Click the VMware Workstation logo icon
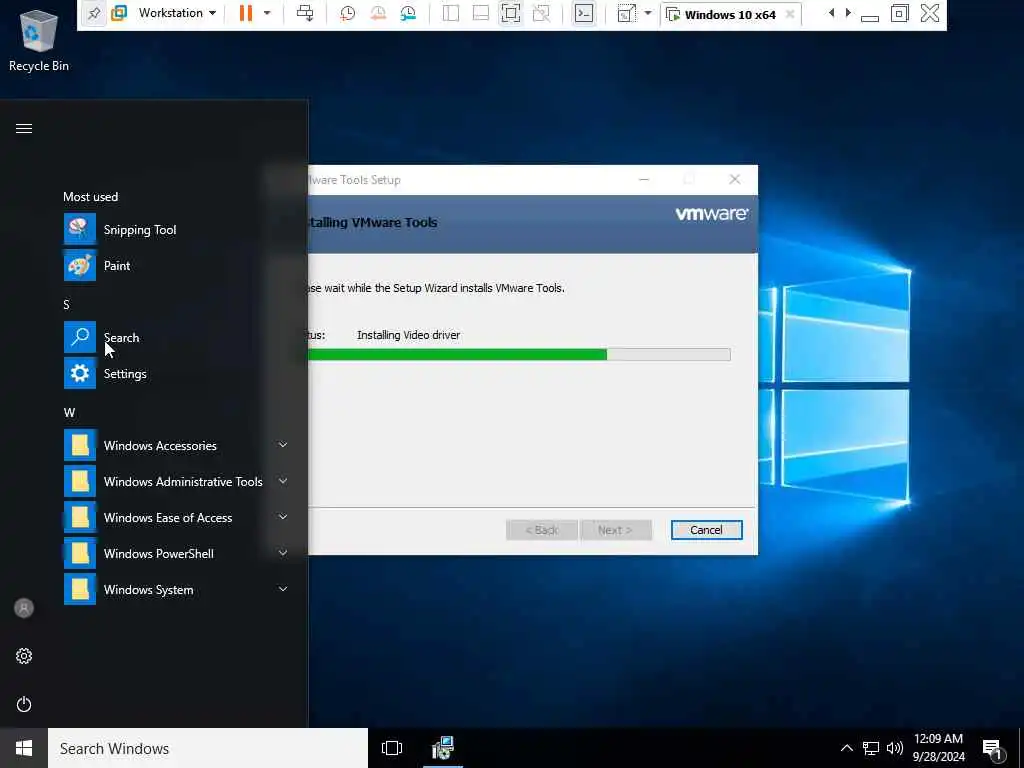Image resolution: width=1024 pixels, height=768 pixels. tap(119, 13)
